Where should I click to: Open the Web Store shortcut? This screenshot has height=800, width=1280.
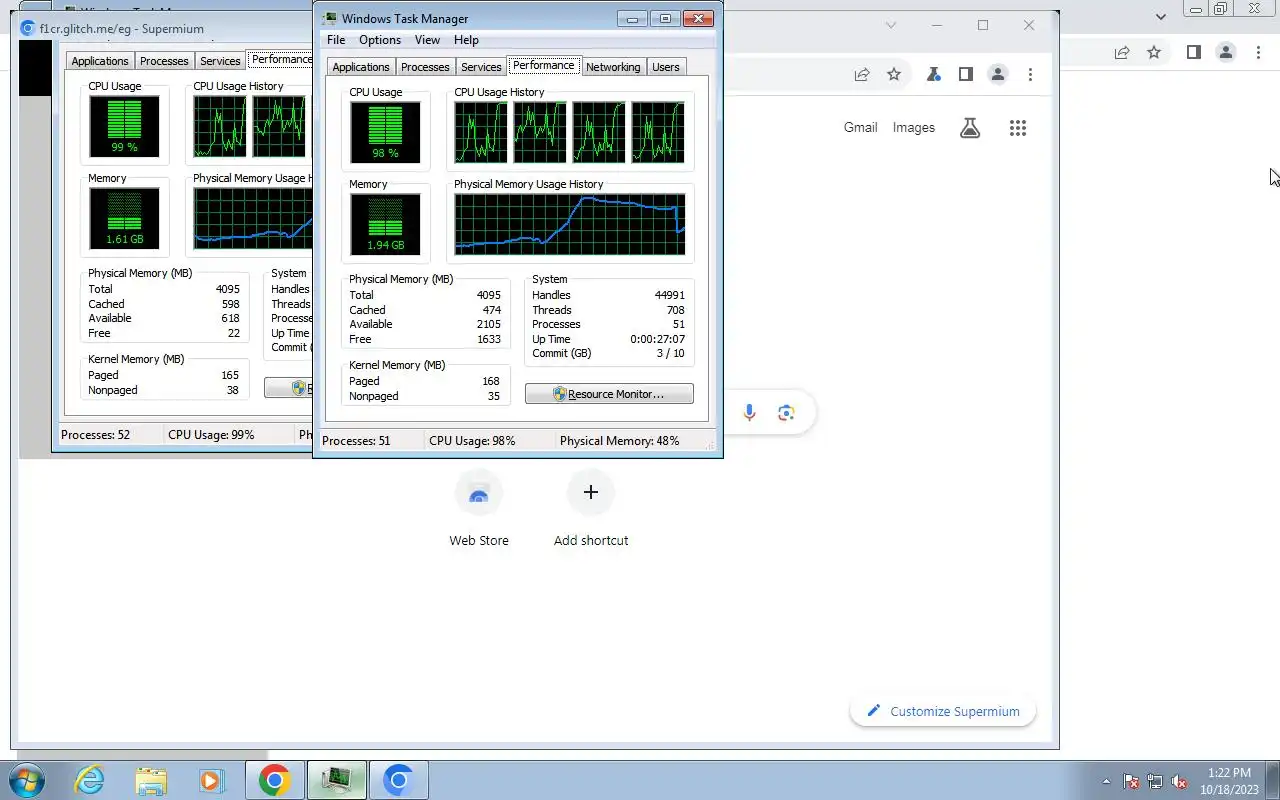pyautogui.click(x=479, y=510)
